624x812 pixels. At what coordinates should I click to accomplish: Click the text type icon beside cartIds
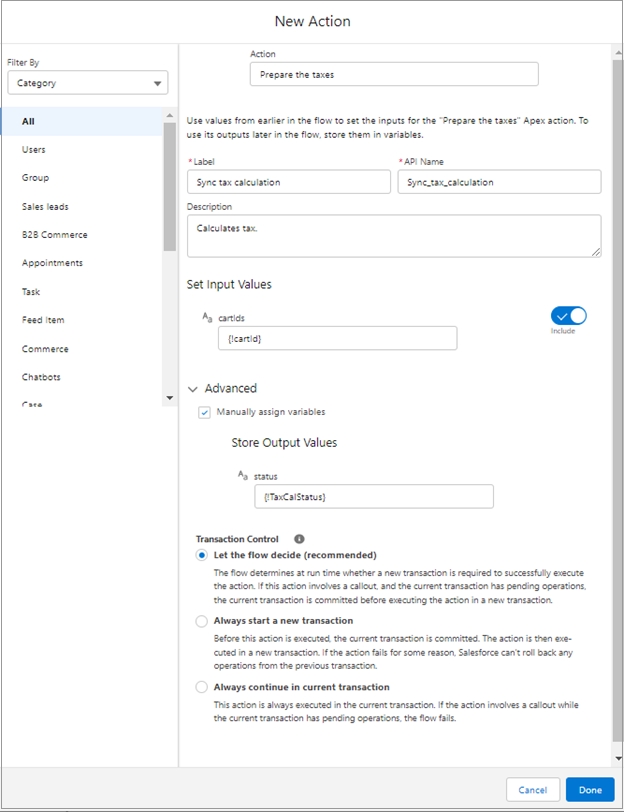(x=207, y=317)
